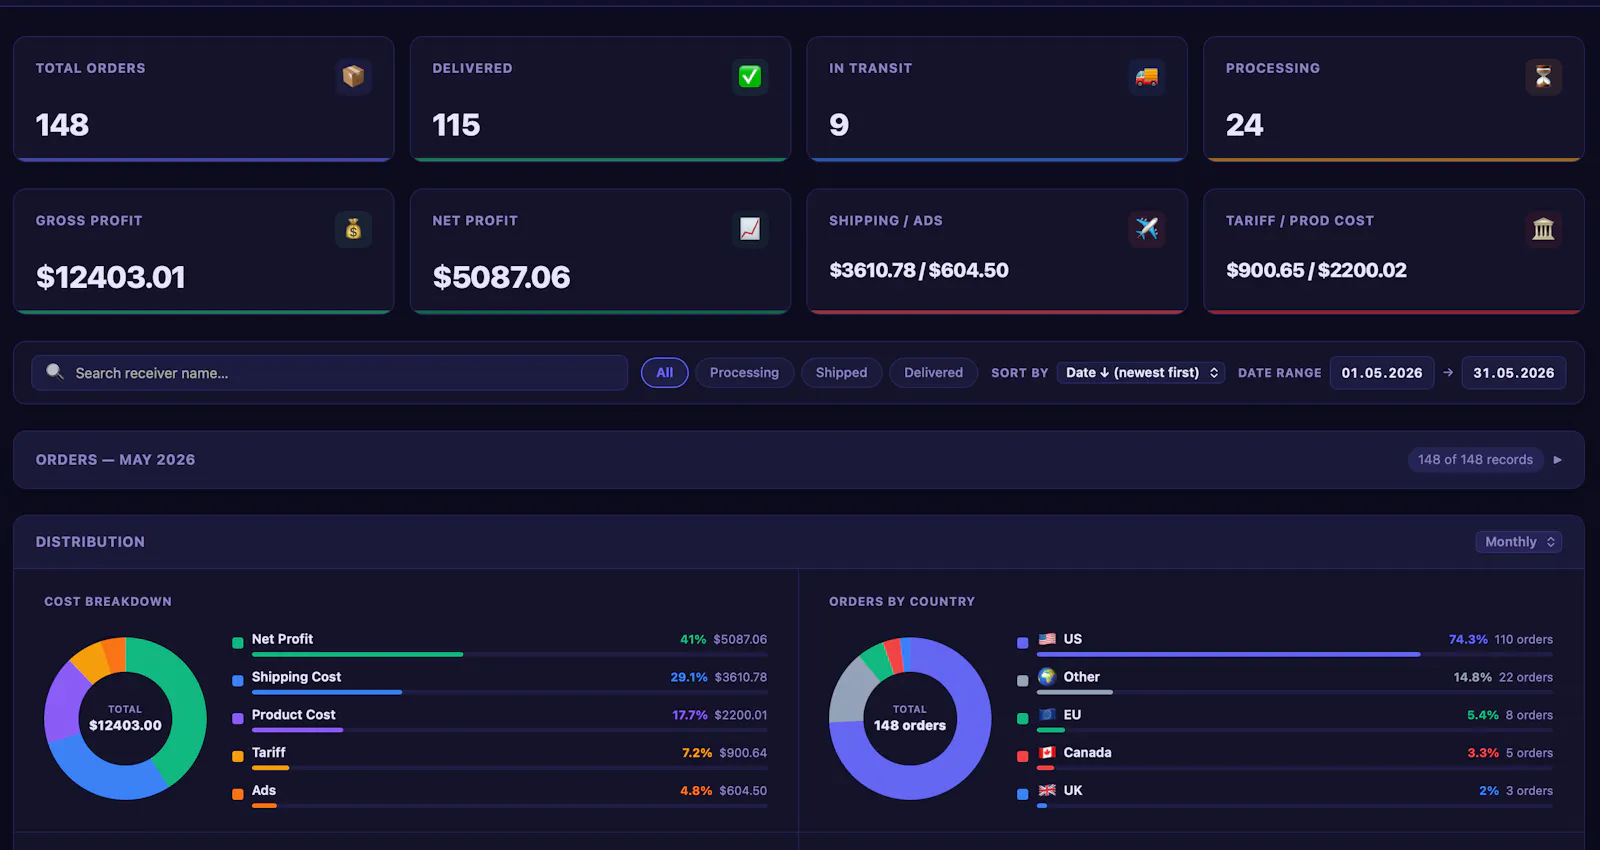Viewport: 1600px width, 850px height.
Task: Click the globe icon beside Other
Action: 1047,677
